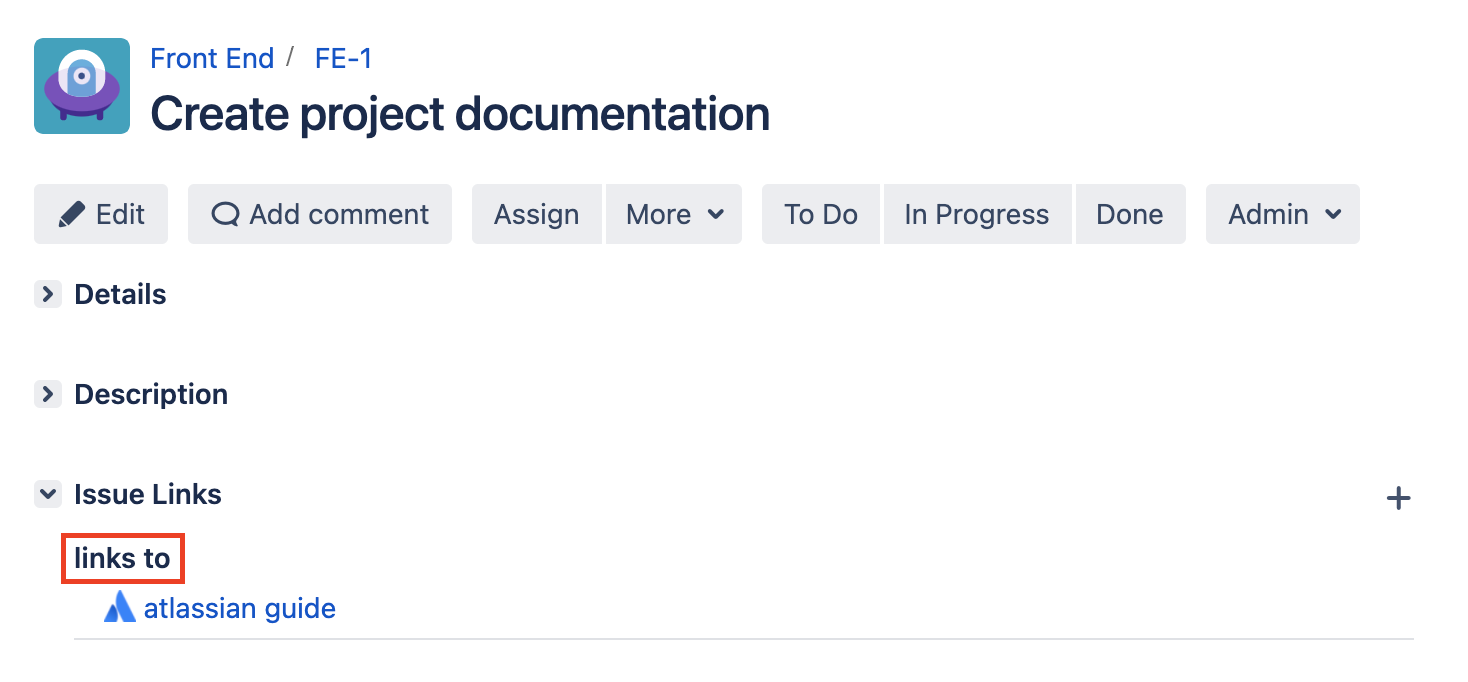1468x682 pixels.
Task: Click the Assign button
Action: coord(537,214)
